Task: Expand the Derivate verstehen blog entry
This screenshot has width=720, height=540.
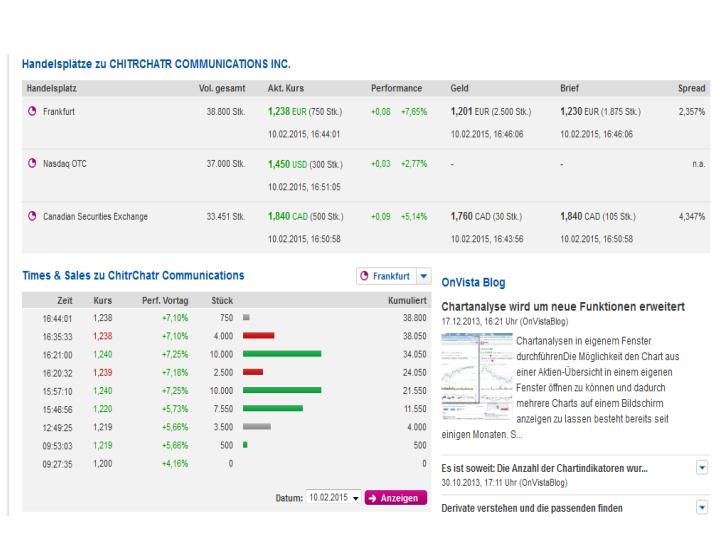Action: click(x=702, y=508)
